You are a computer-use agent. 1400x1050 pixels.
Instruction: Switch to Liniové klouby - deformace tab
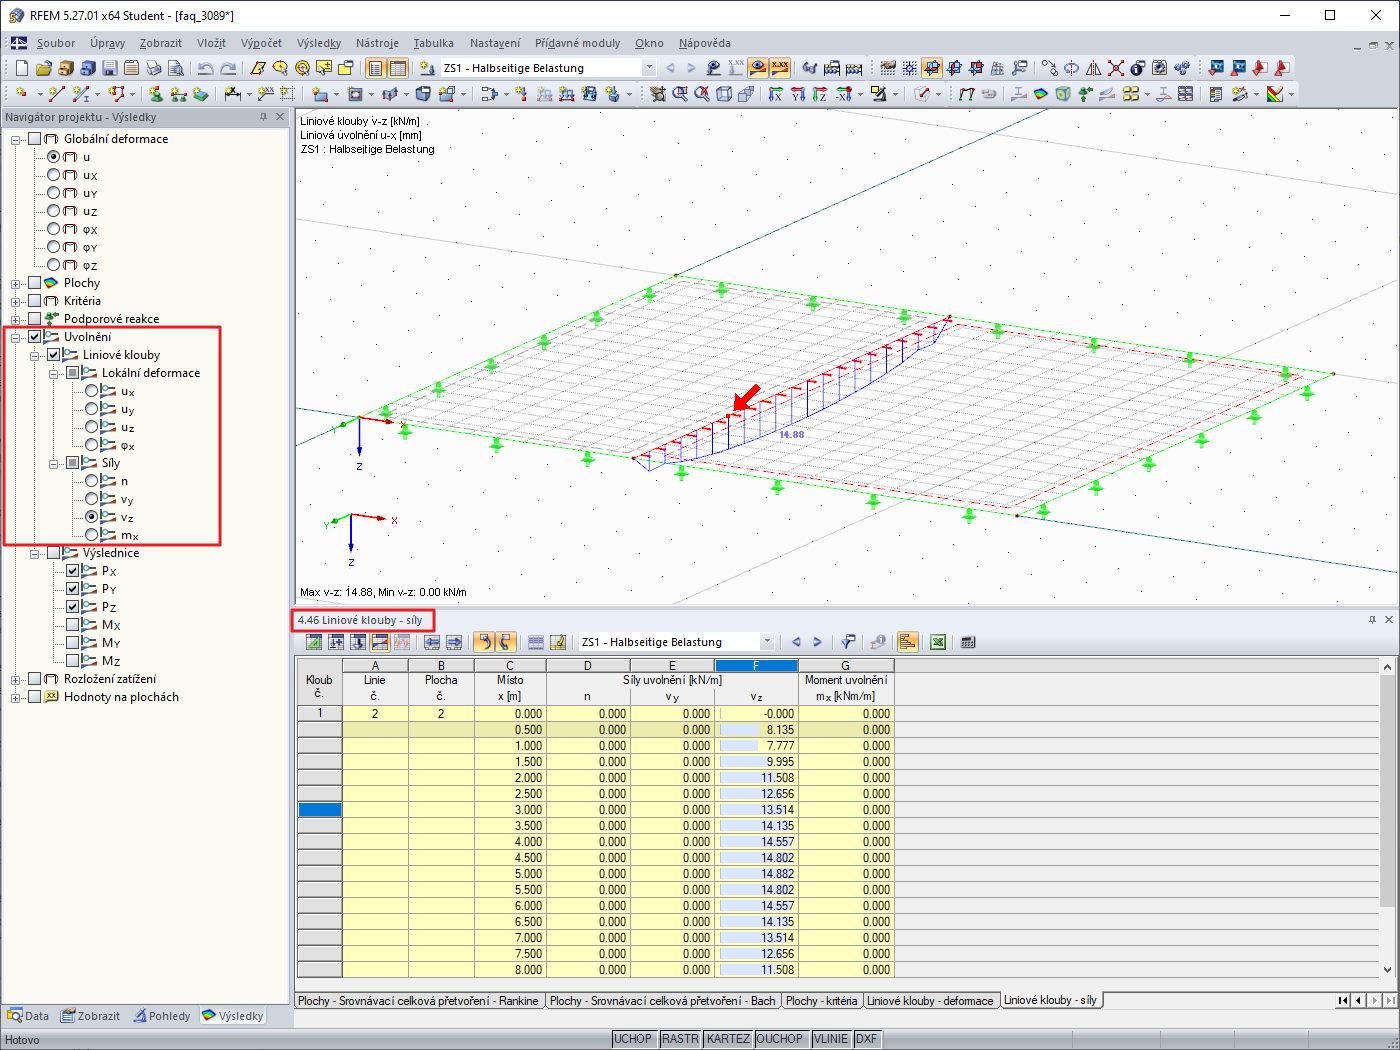point(930,1000)
